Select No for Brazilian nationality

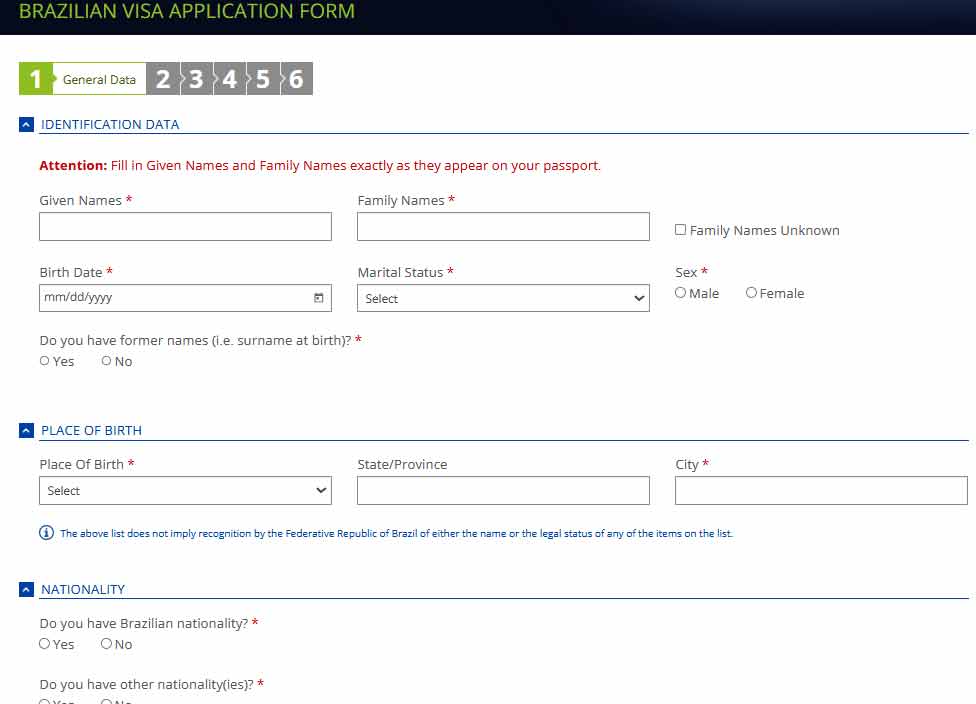pyautogui.click(x=107, y=644)
